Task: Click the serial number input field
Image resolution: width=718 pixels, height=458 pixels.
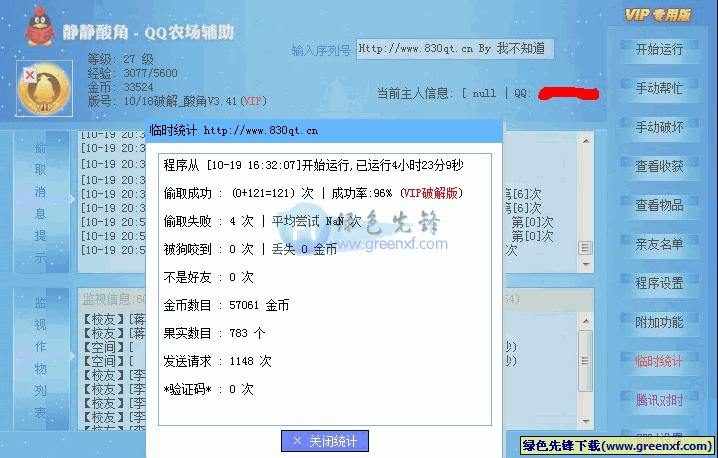Action: (x=455, y=49)
